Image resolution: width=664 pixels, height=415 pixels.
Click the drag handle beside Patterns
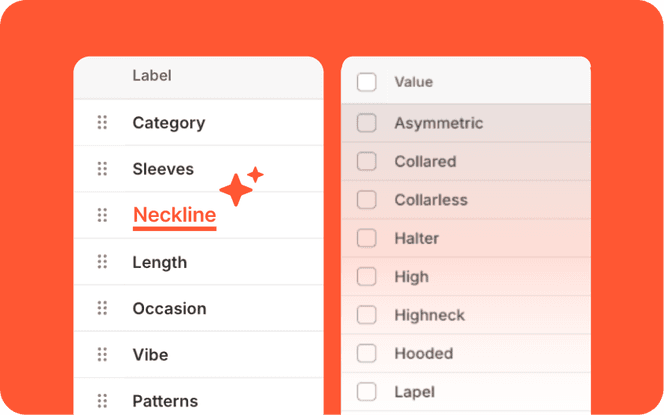(x=102, y=401)
